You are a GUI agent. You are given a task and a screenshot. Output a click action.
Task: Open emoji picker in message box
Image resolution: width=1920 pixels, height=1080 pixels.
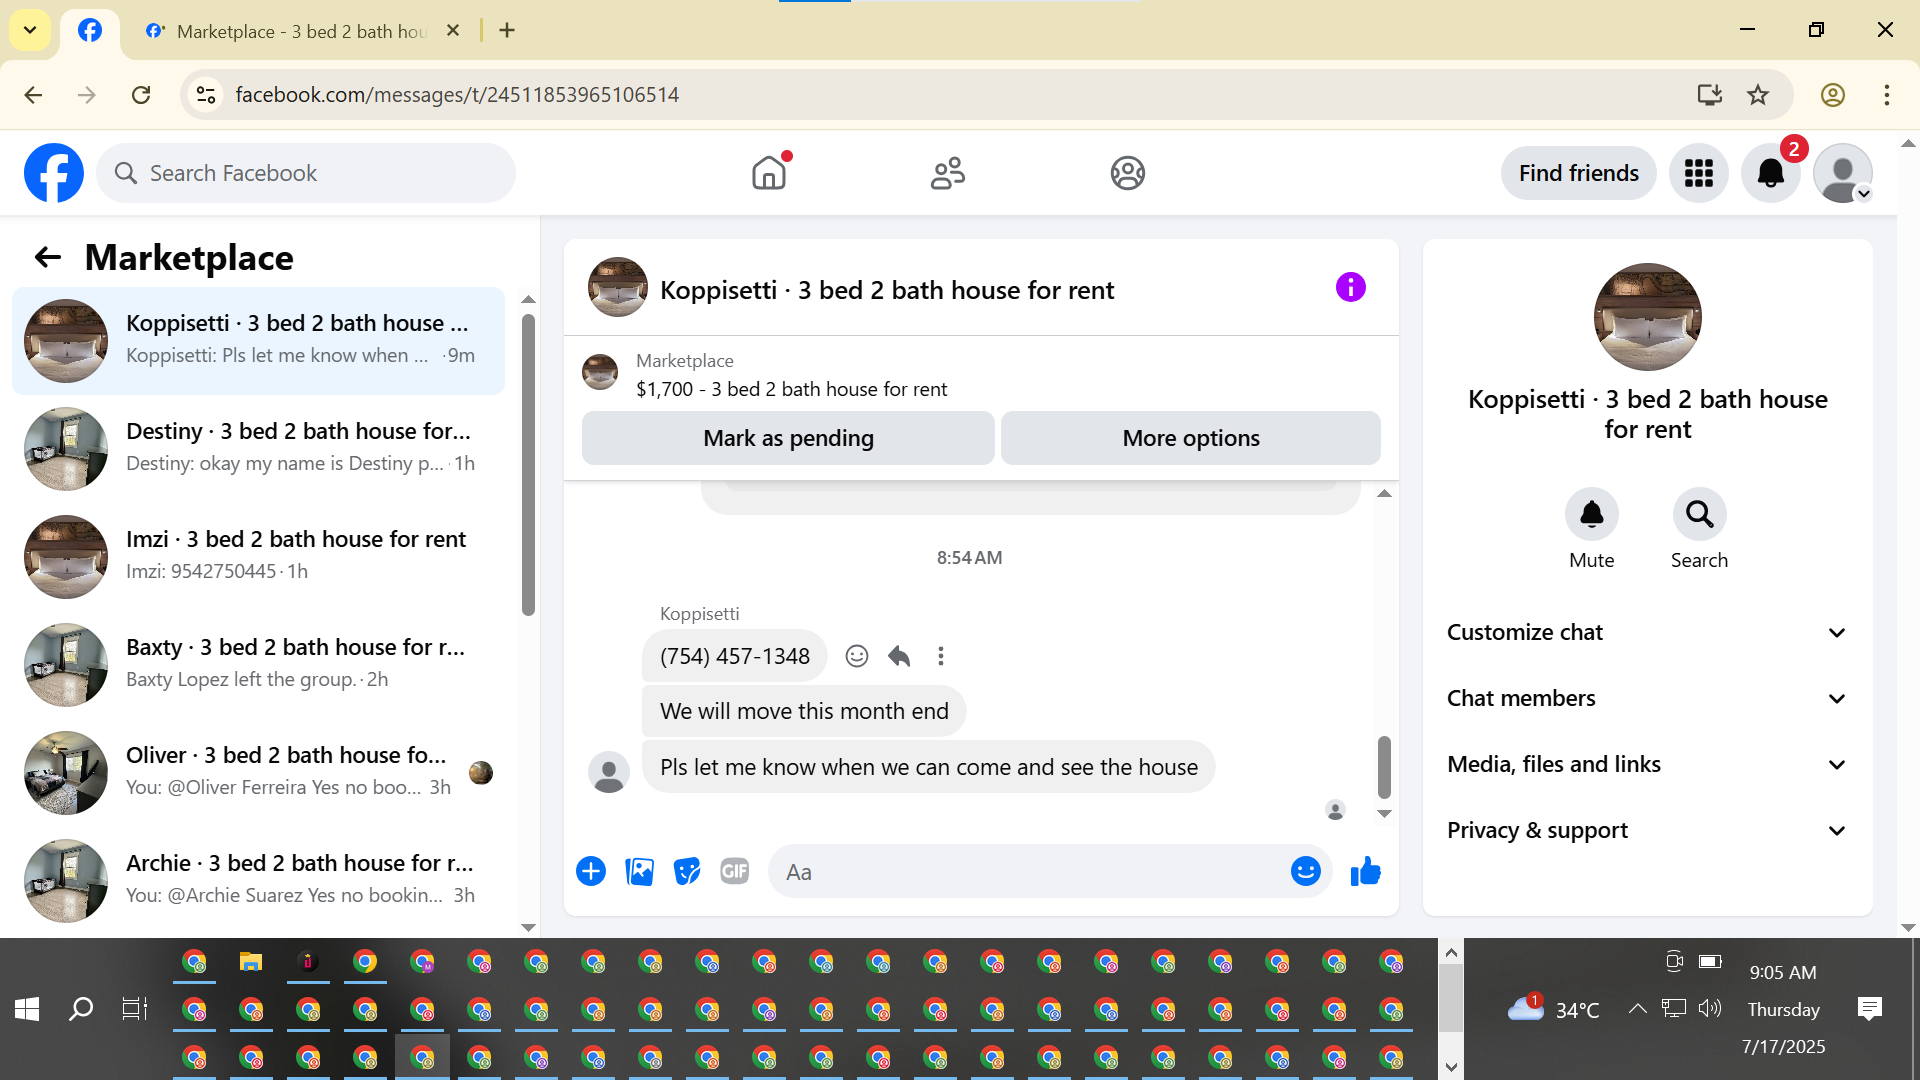pyautogui.click(x=1305, y=872)
